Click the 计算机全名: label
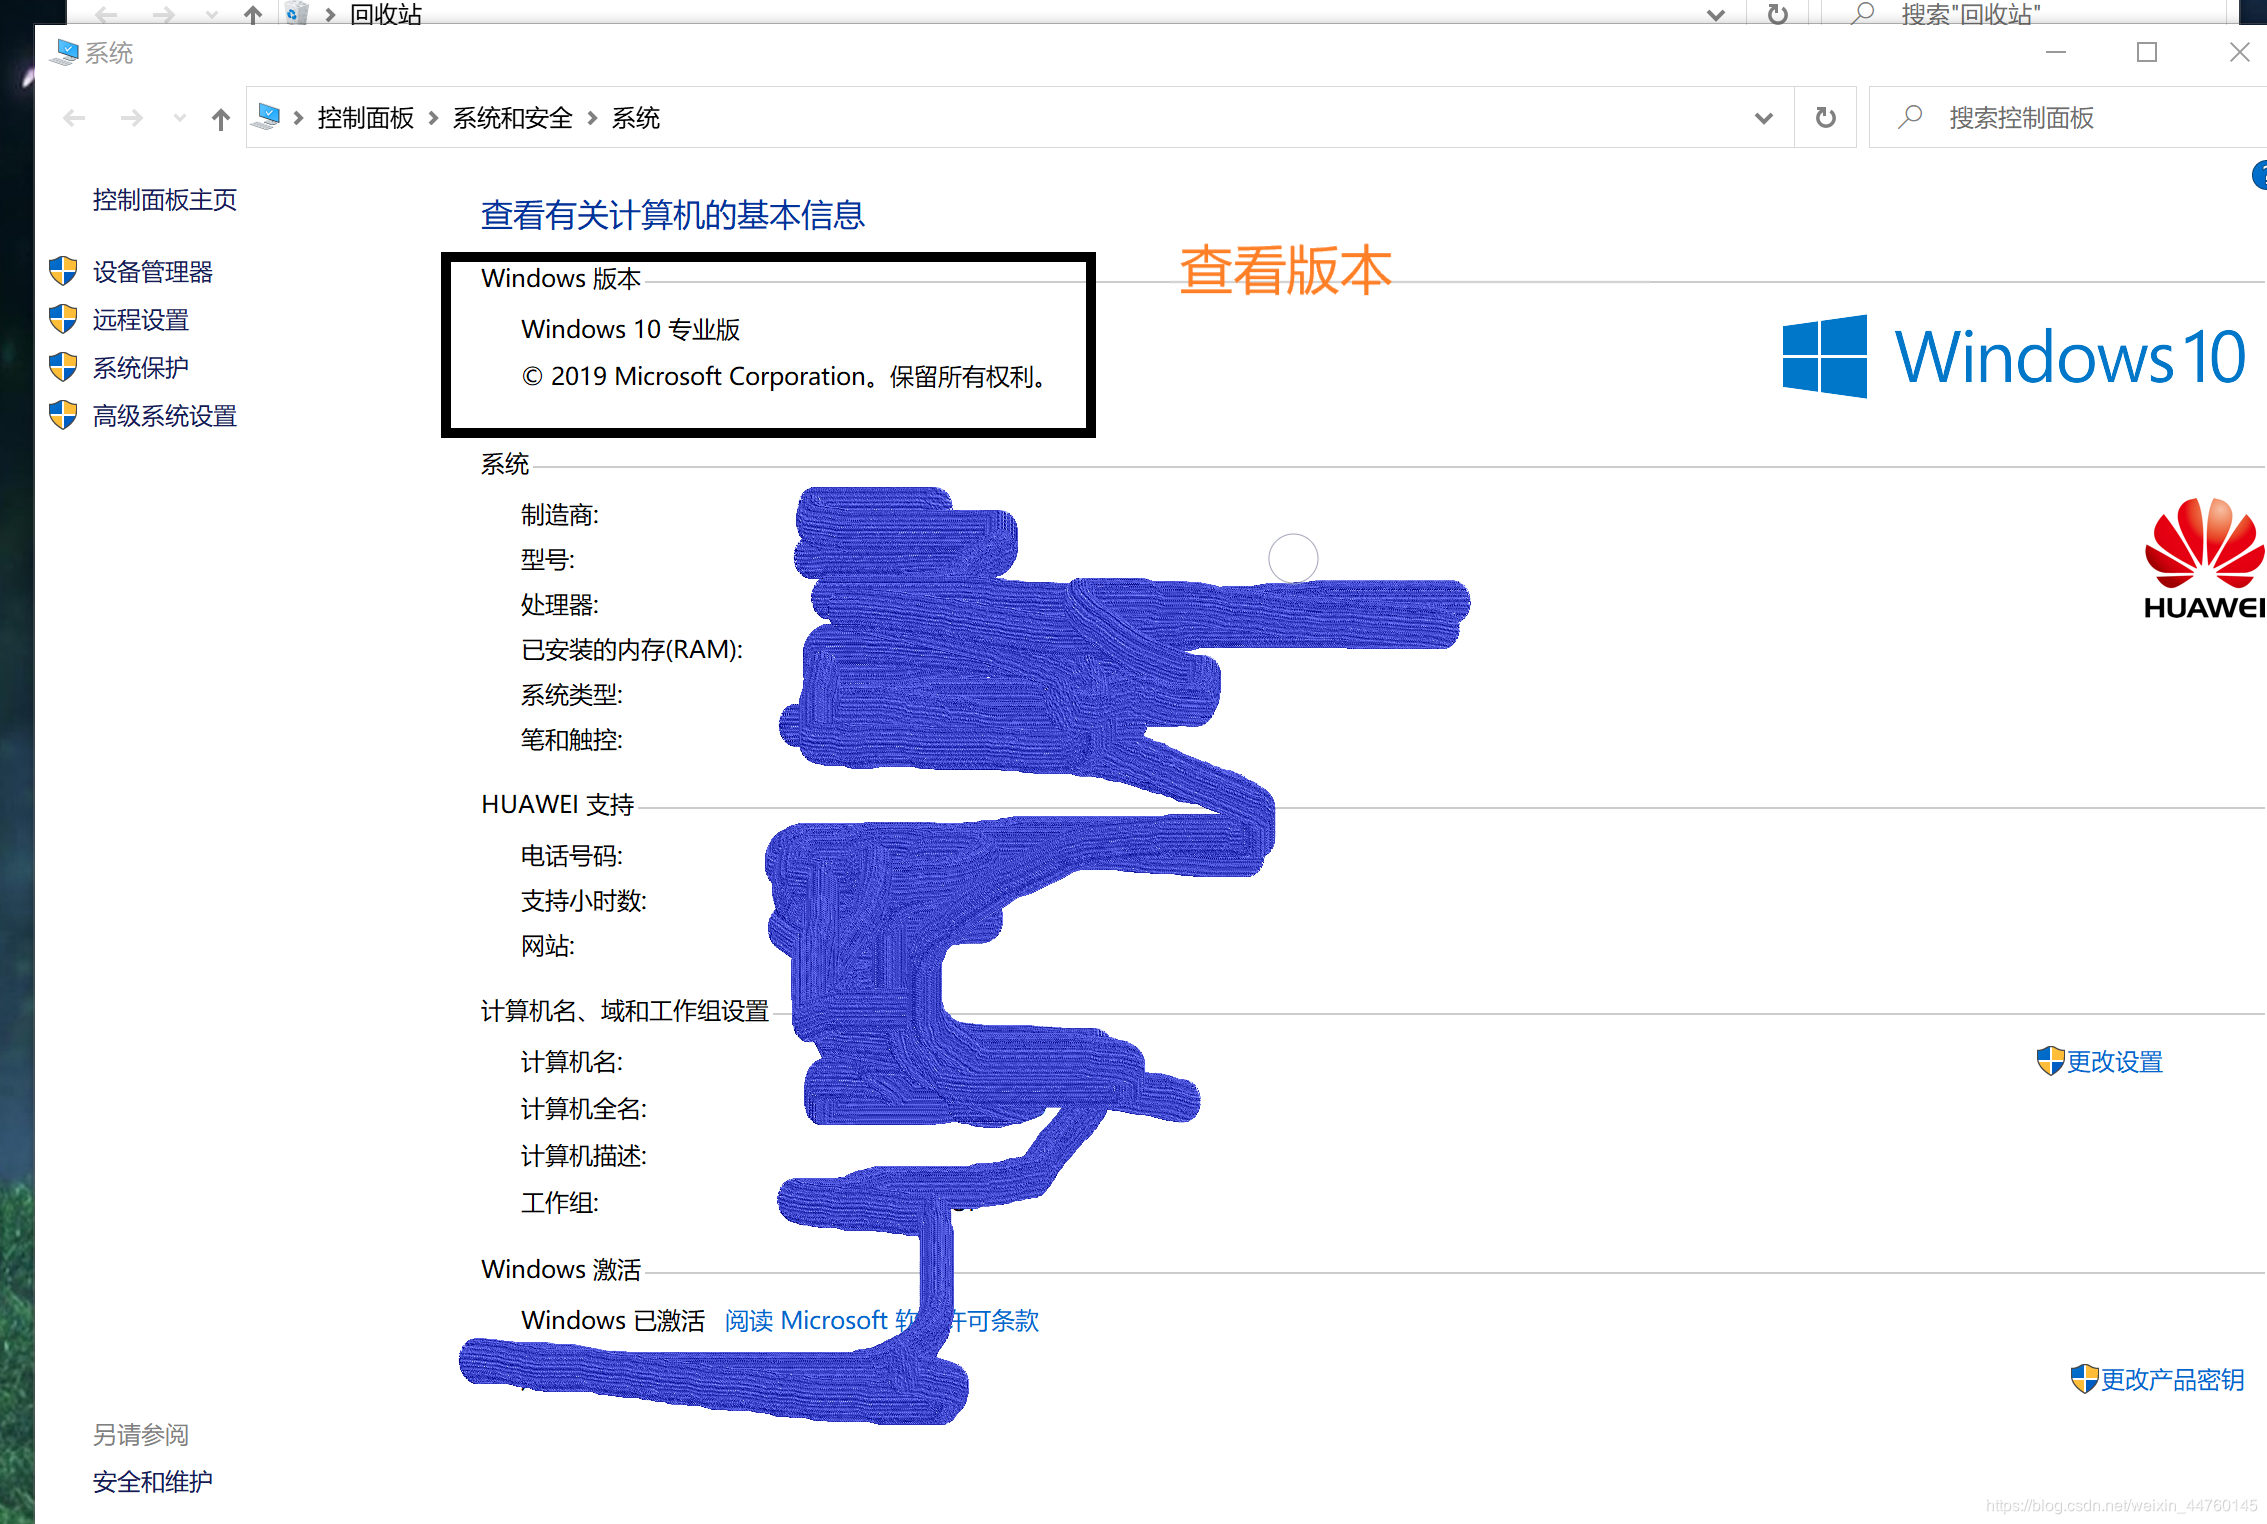The height and width of the screenshot is (1524, 2267). coord(583,1109)
